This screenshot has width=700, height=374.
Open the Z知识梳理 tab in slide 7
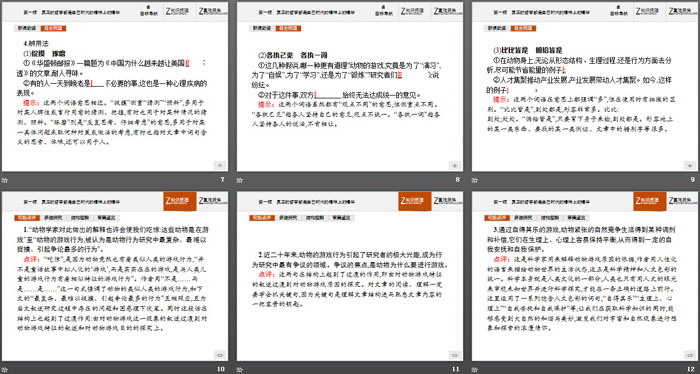click(179, 12)
